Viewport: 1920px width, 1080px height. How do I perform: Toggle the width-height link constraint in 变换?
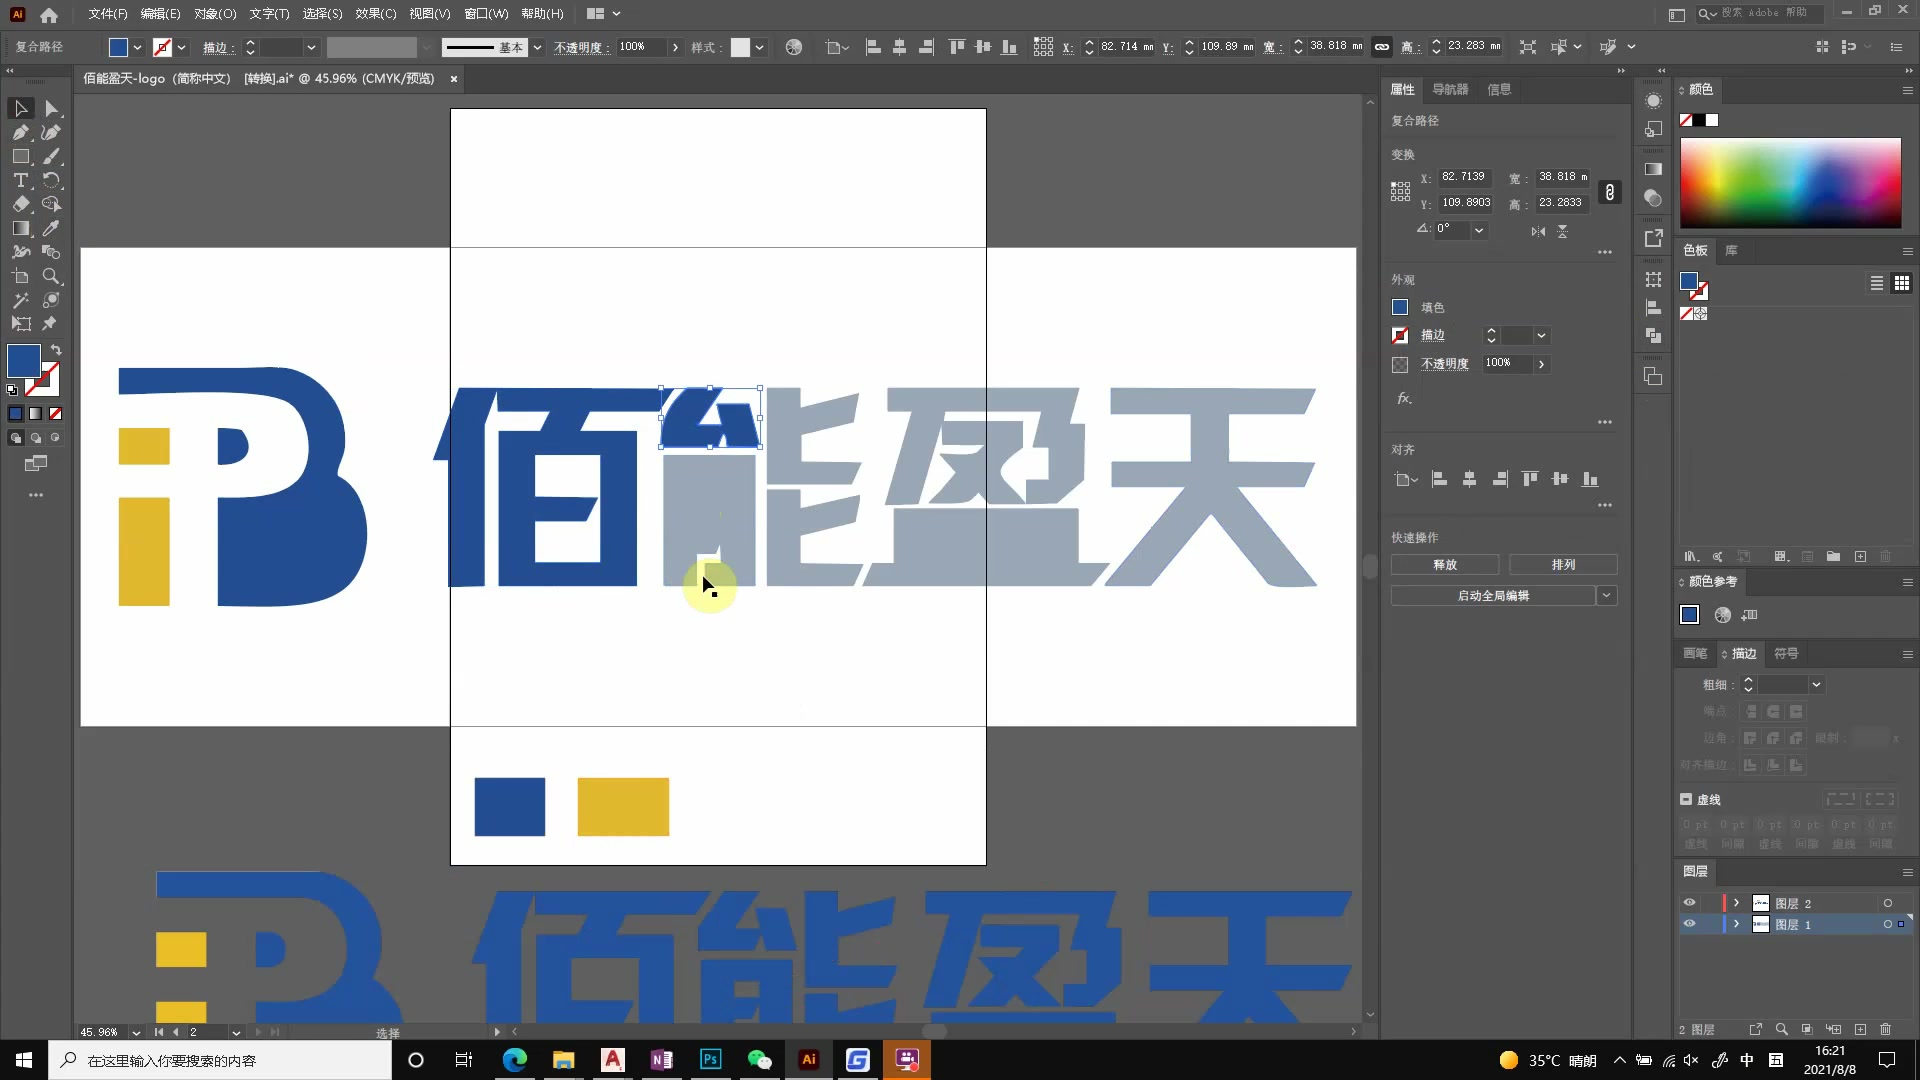[1610, 190]
